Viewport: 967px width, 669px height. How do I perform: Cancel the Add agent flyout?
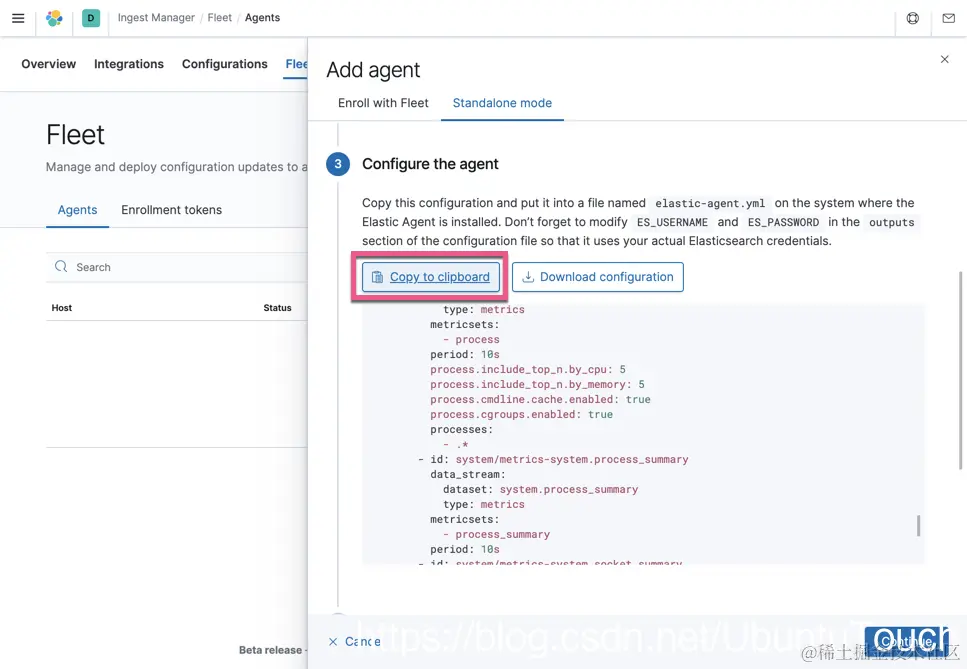[x=355, y=642]
